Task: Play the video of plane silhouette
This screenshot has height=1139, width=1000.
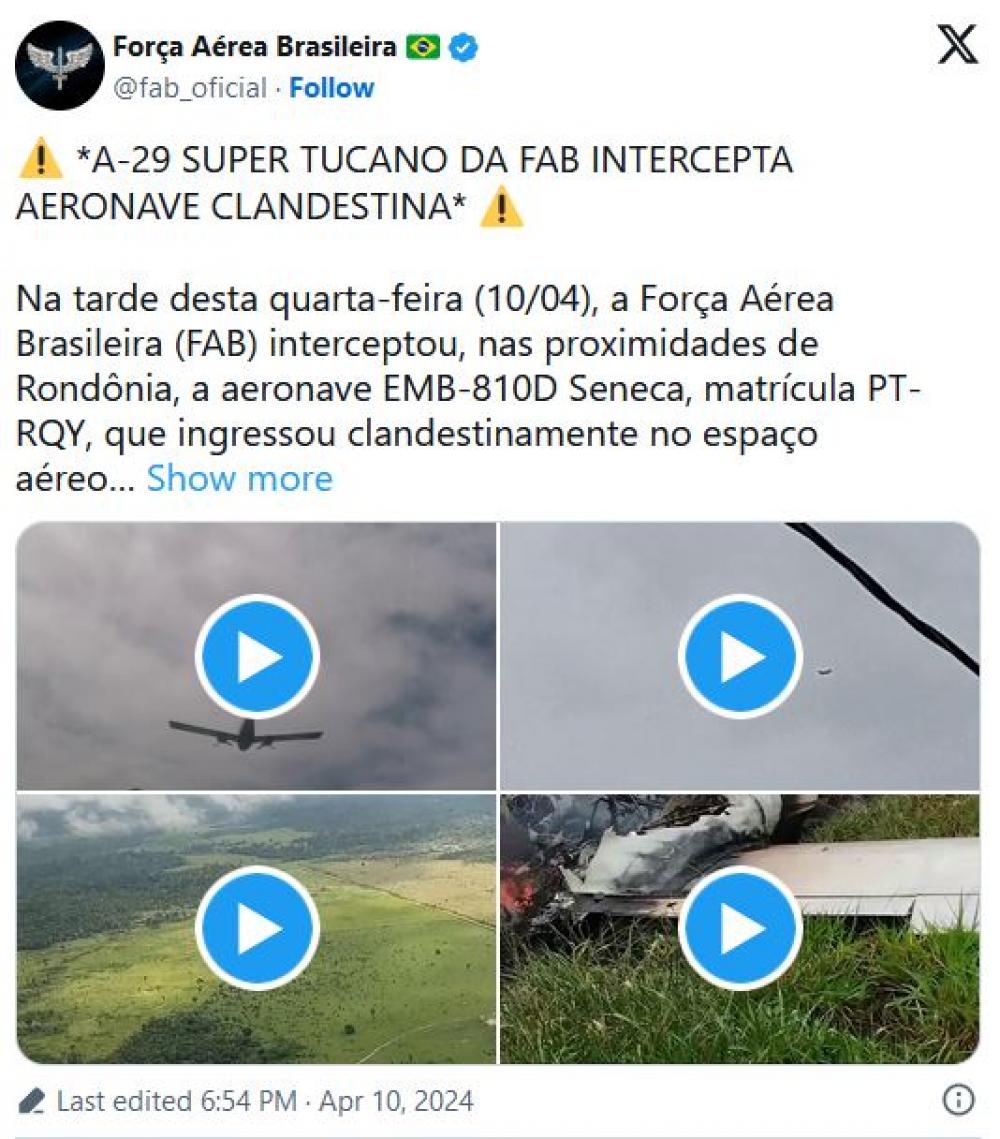Action: click(x=257, y=657)
